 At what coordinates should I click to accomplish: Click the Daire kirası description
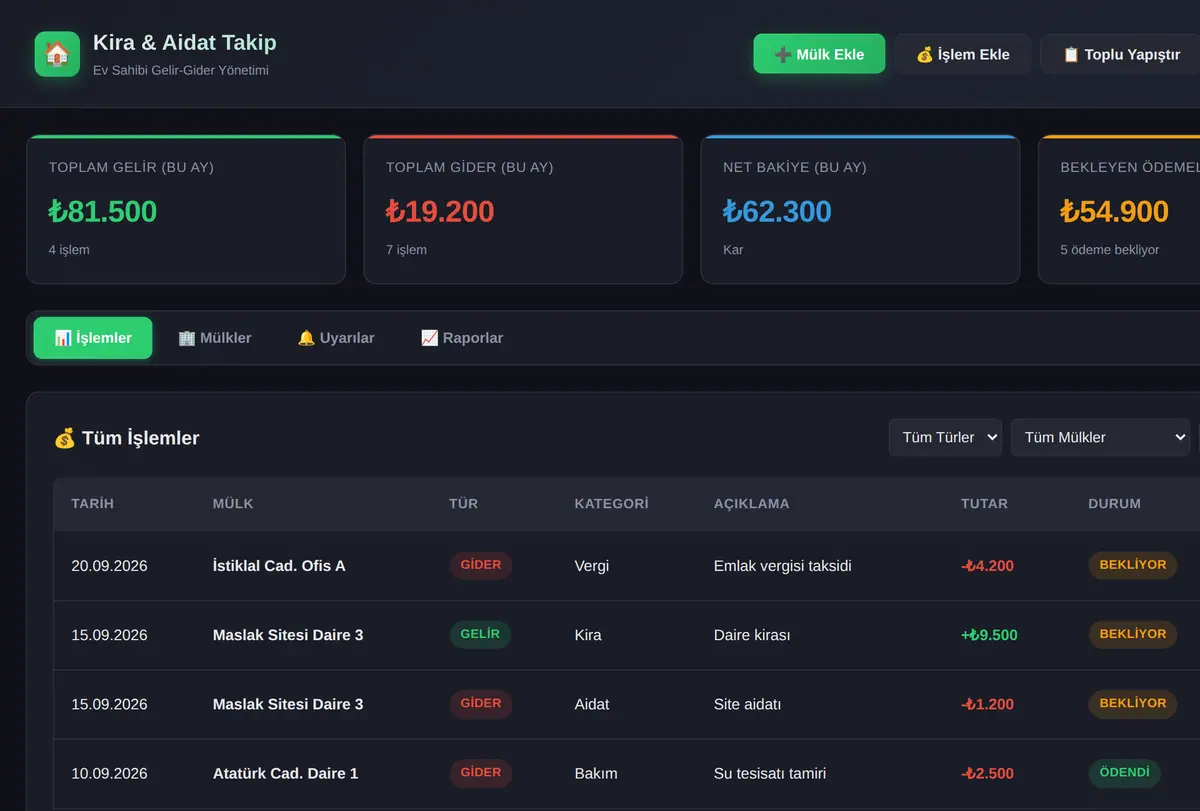pyautogui.click(x=752, y=635)
